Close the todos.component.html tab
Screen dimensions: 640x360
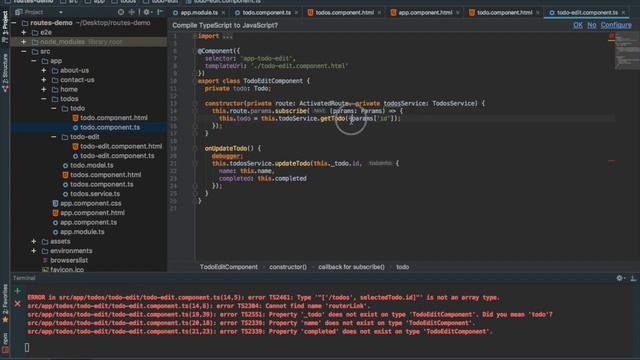click(x=379, y=13)
